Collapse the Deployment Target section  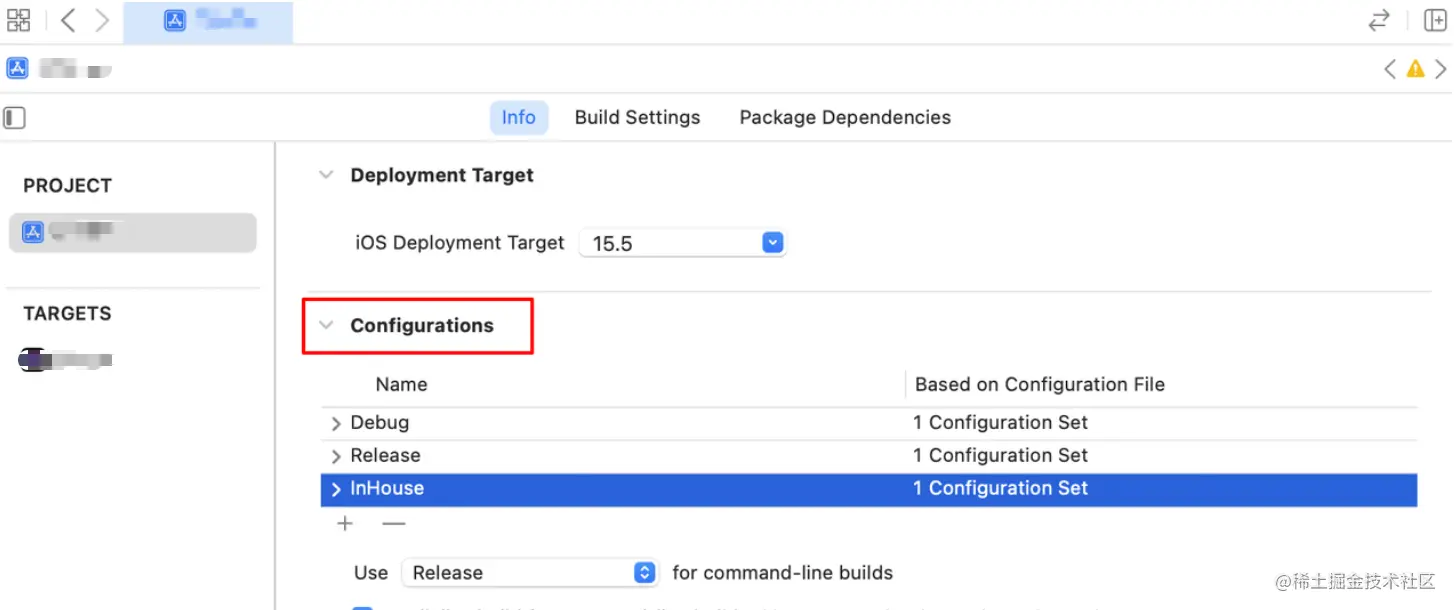tap(326, 175)
